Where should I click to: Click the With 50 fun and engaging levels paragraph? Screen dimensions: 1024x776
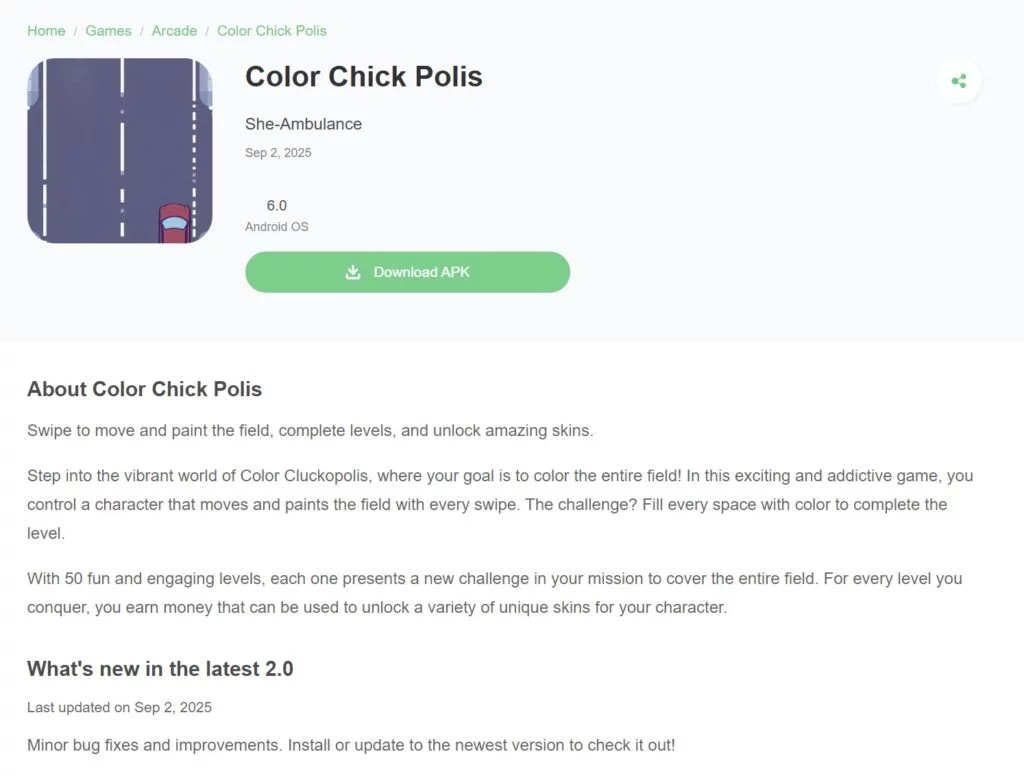click(x=494, y=592)
